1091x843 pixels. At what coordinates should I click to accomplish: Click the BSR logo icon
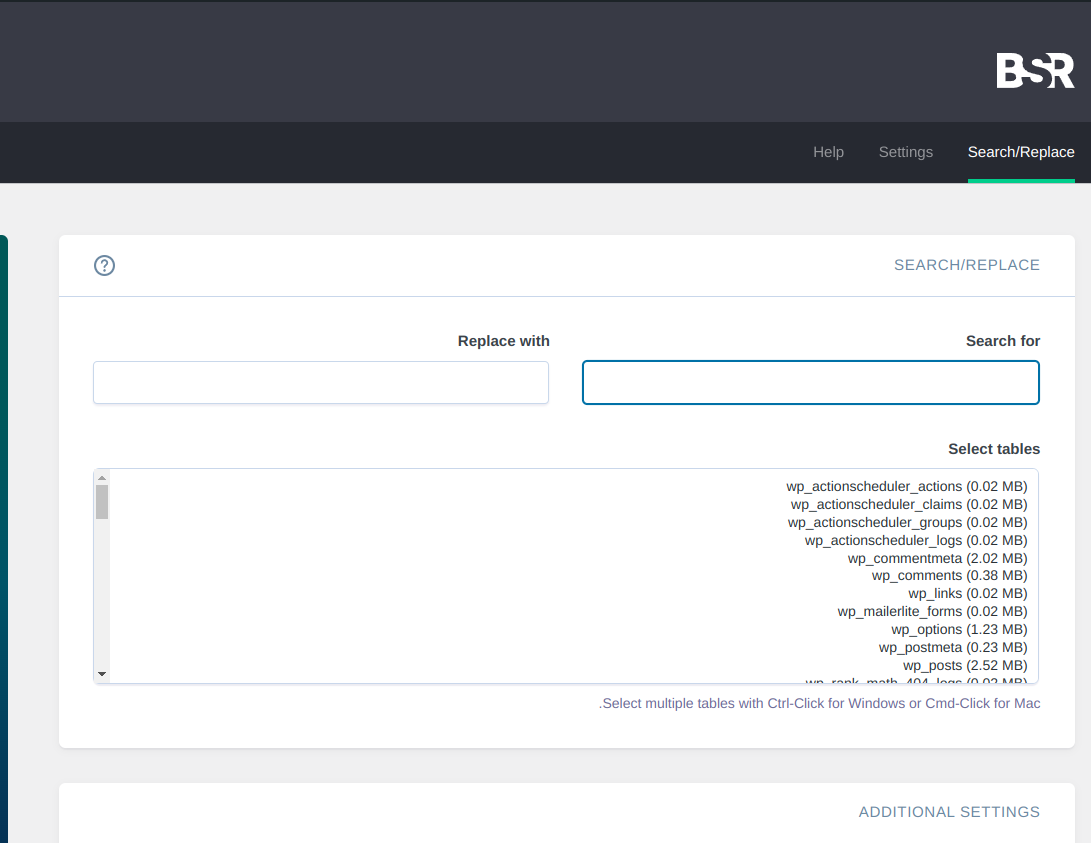[1035, 71]
